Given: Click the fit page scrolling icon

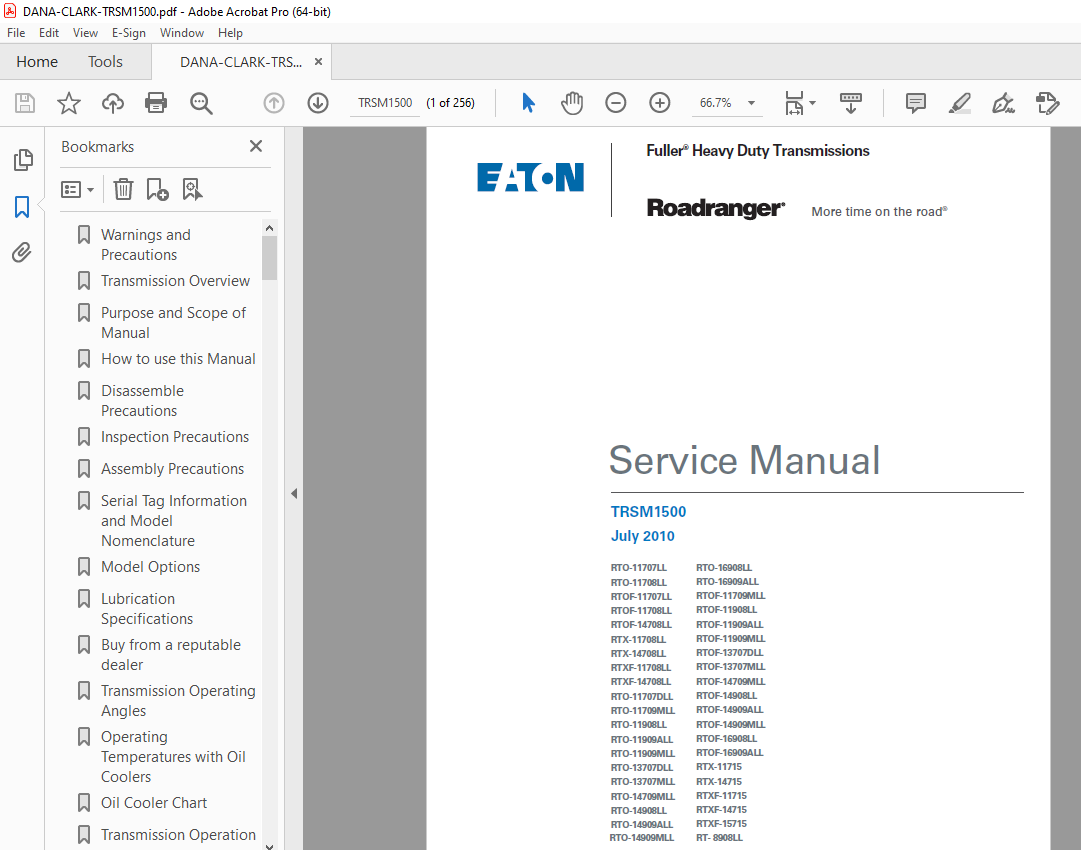Looking at the screenshot, I should 794,103.
